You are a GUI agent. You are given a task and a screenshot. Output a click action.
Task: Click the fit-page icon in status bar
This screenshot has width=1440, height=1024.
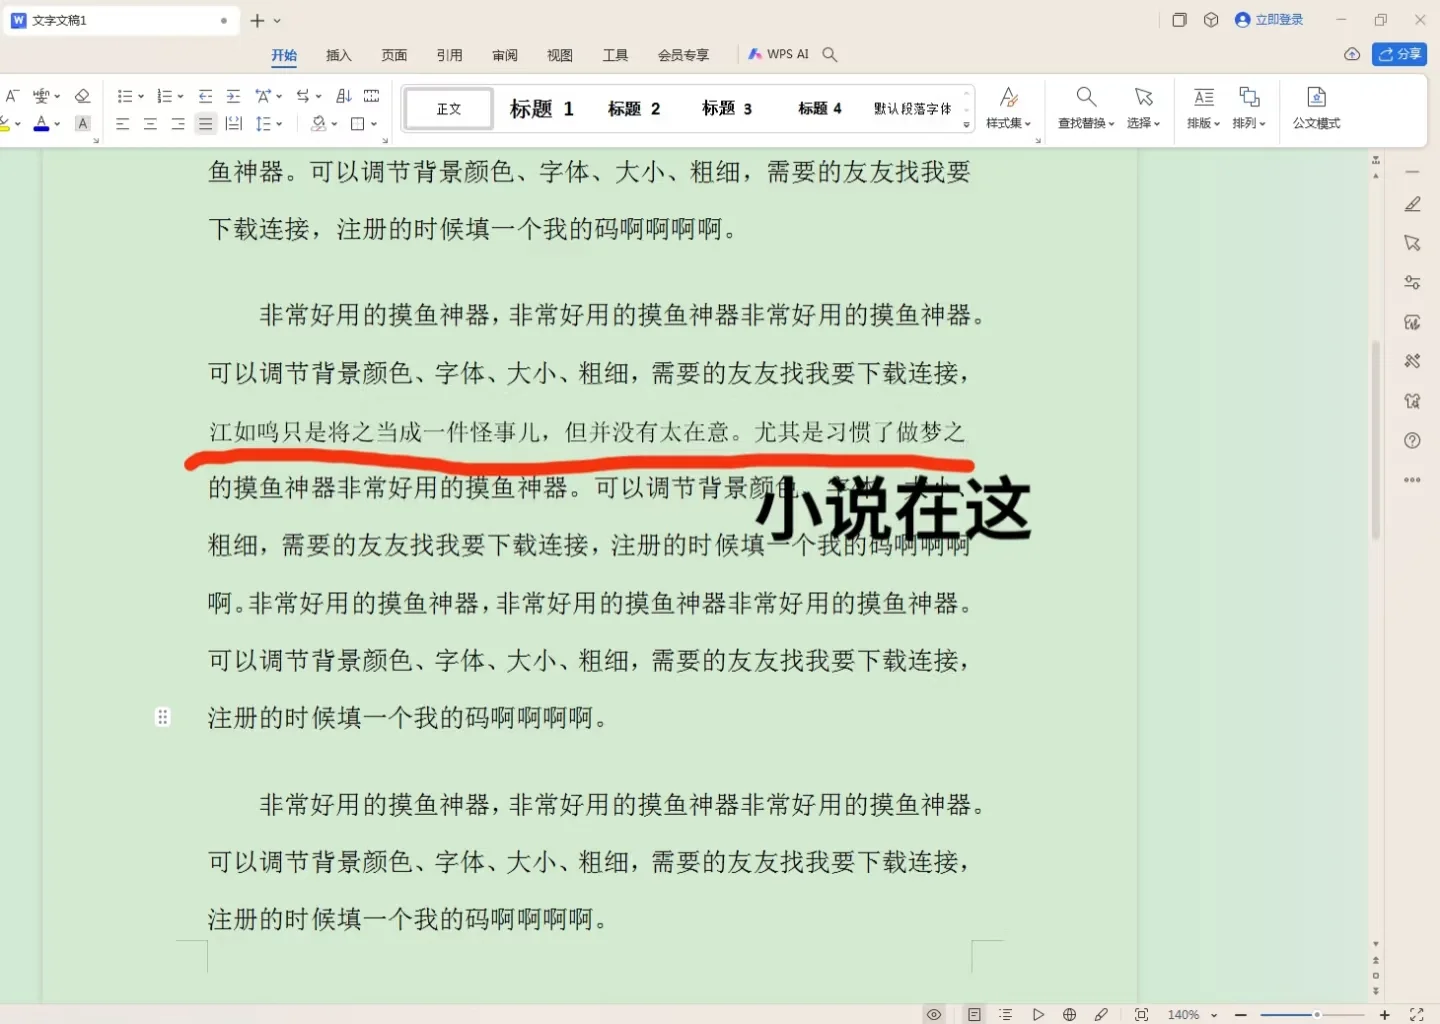[x=1141, y=1014]
